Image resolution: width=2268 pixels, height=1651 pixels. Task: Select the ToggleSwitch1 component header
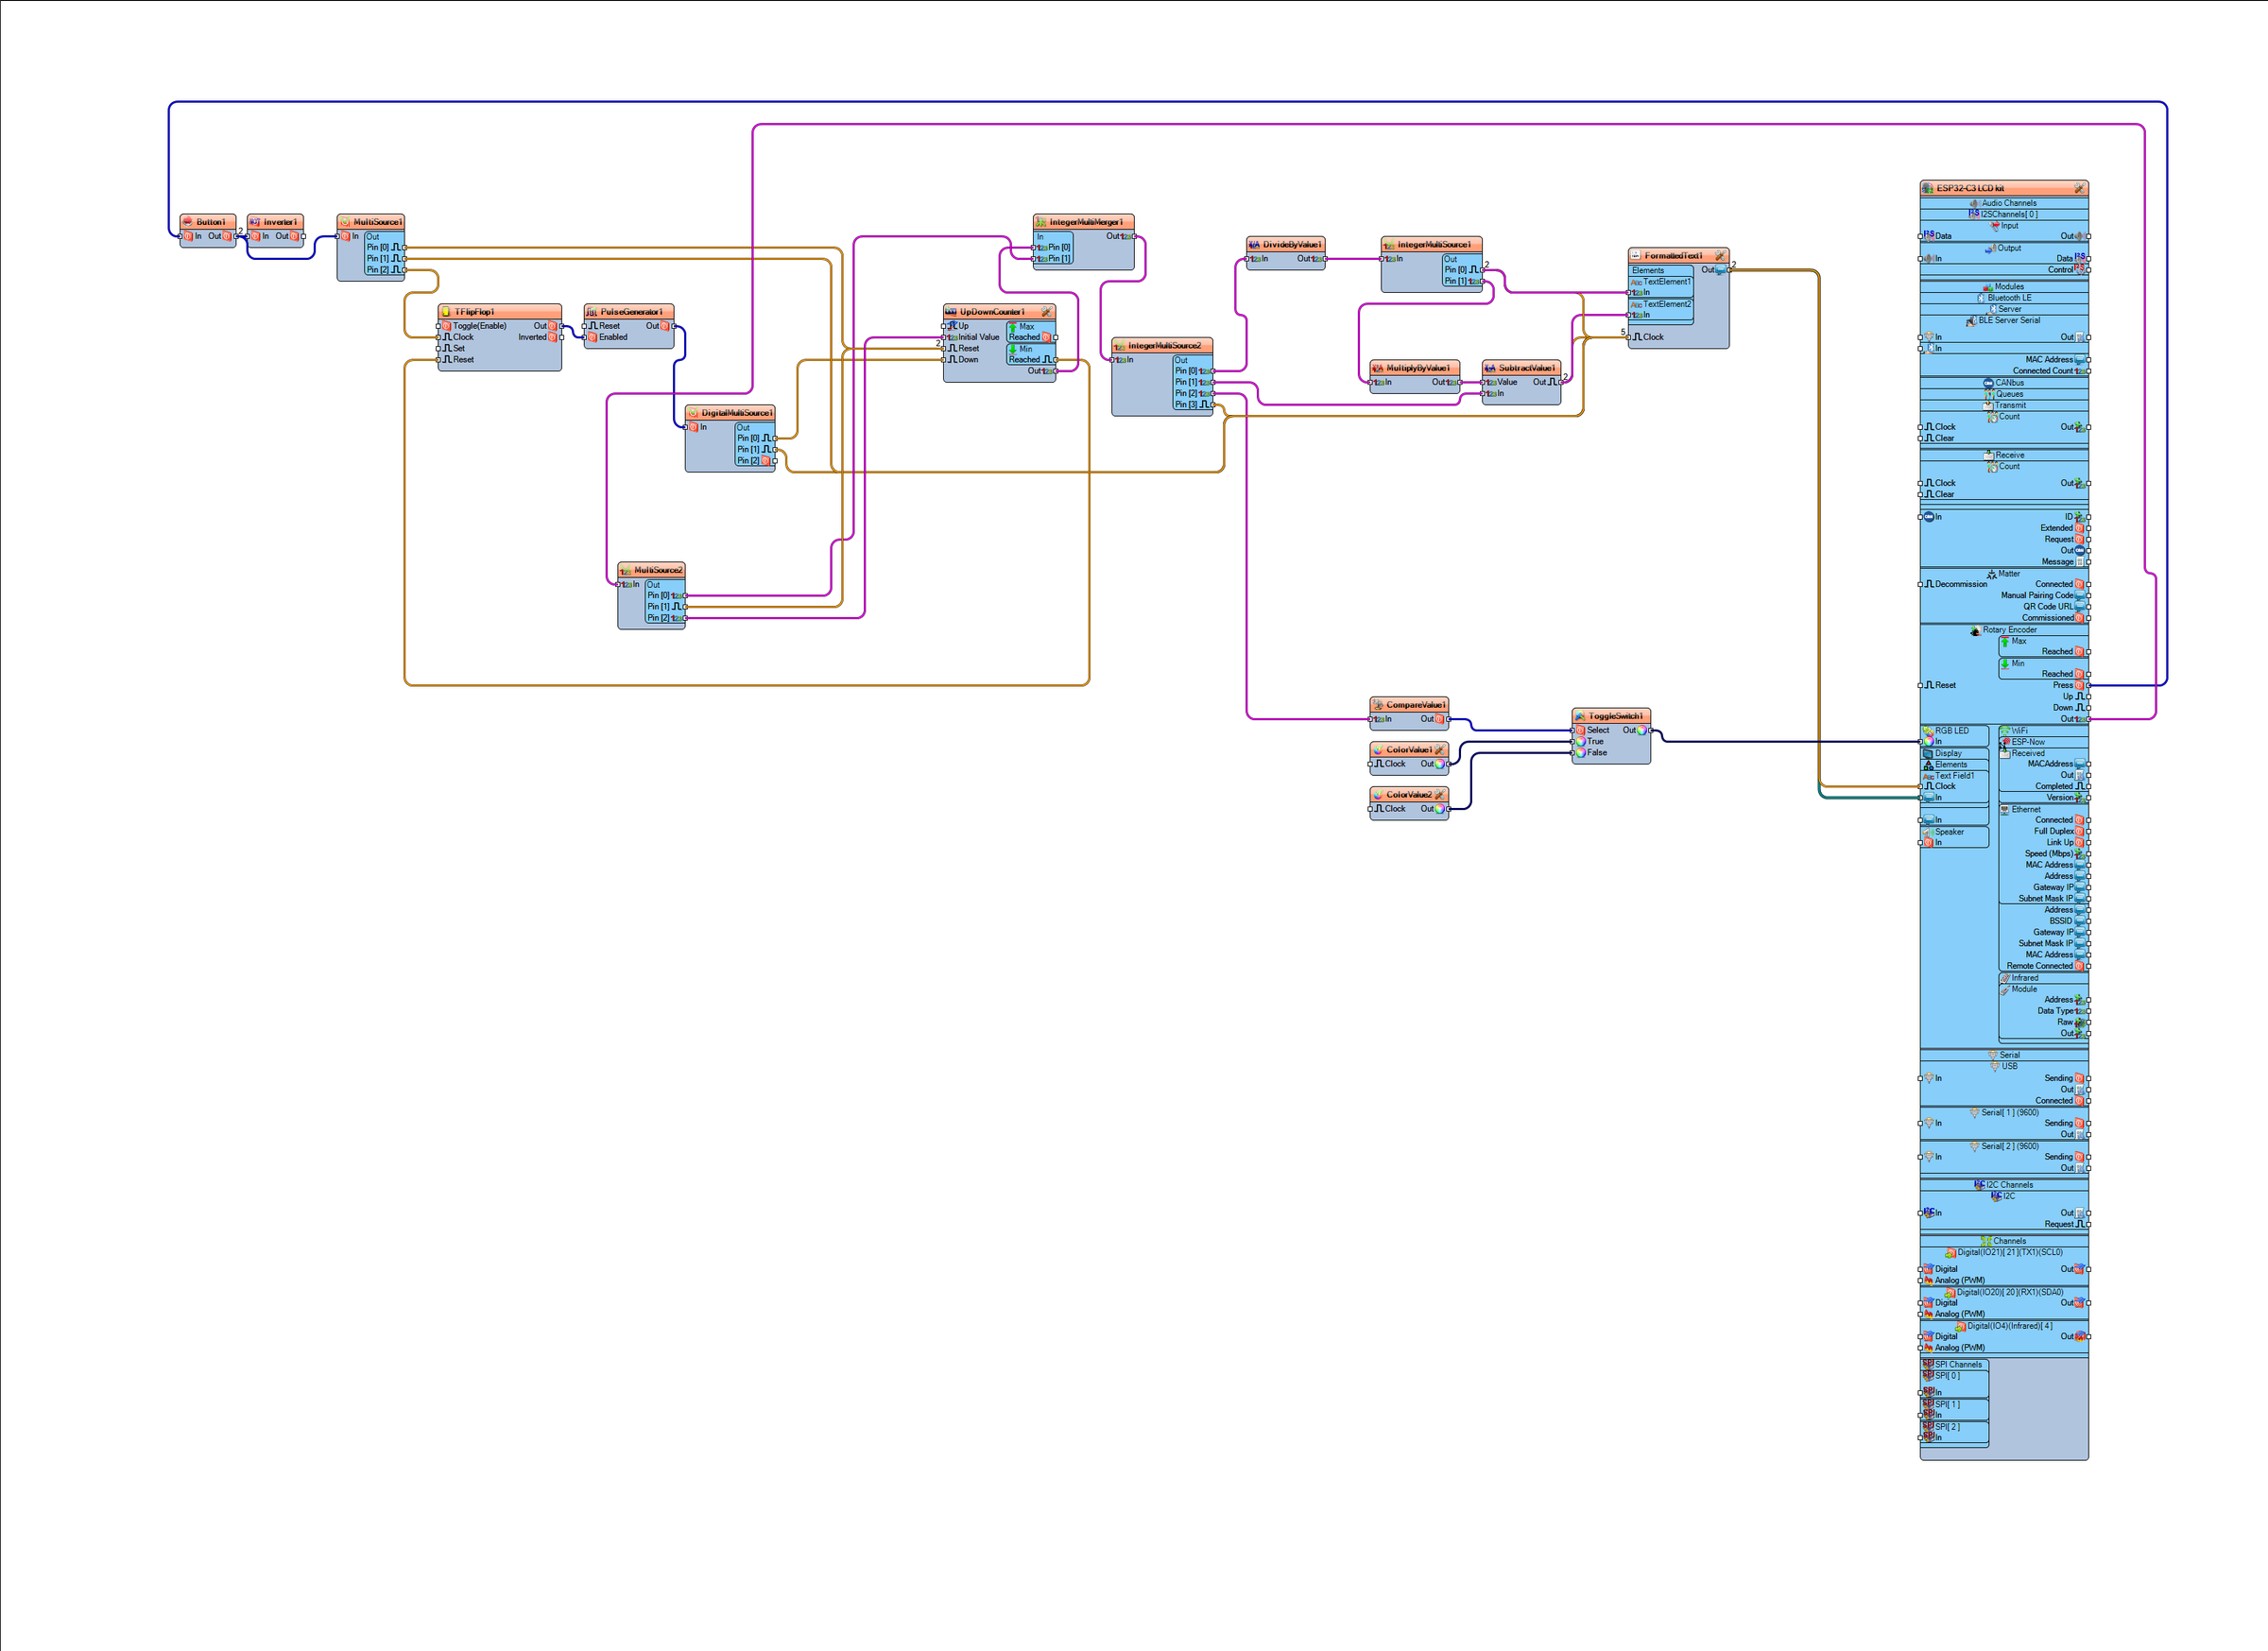pos(1611,716)
